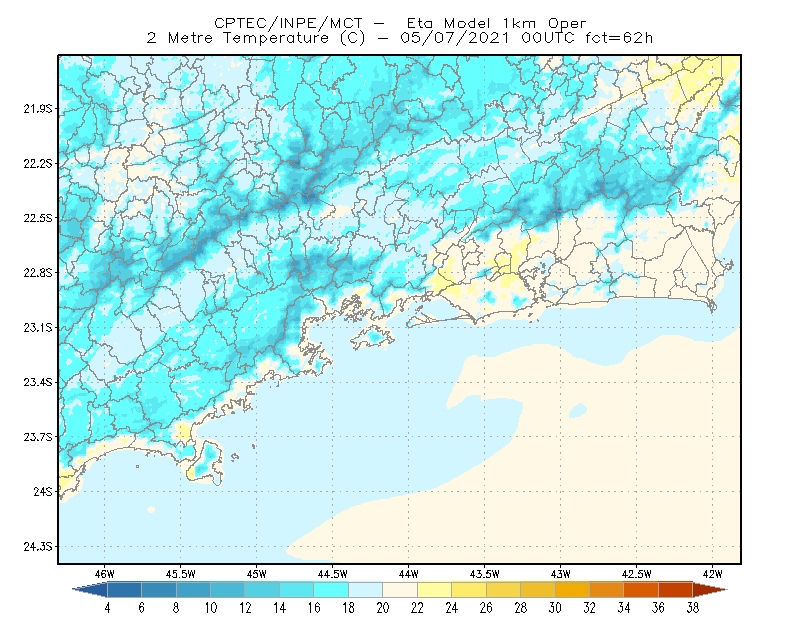
Task: Click the legend swatch between 32 and 34
Action: tap(607, 590)
